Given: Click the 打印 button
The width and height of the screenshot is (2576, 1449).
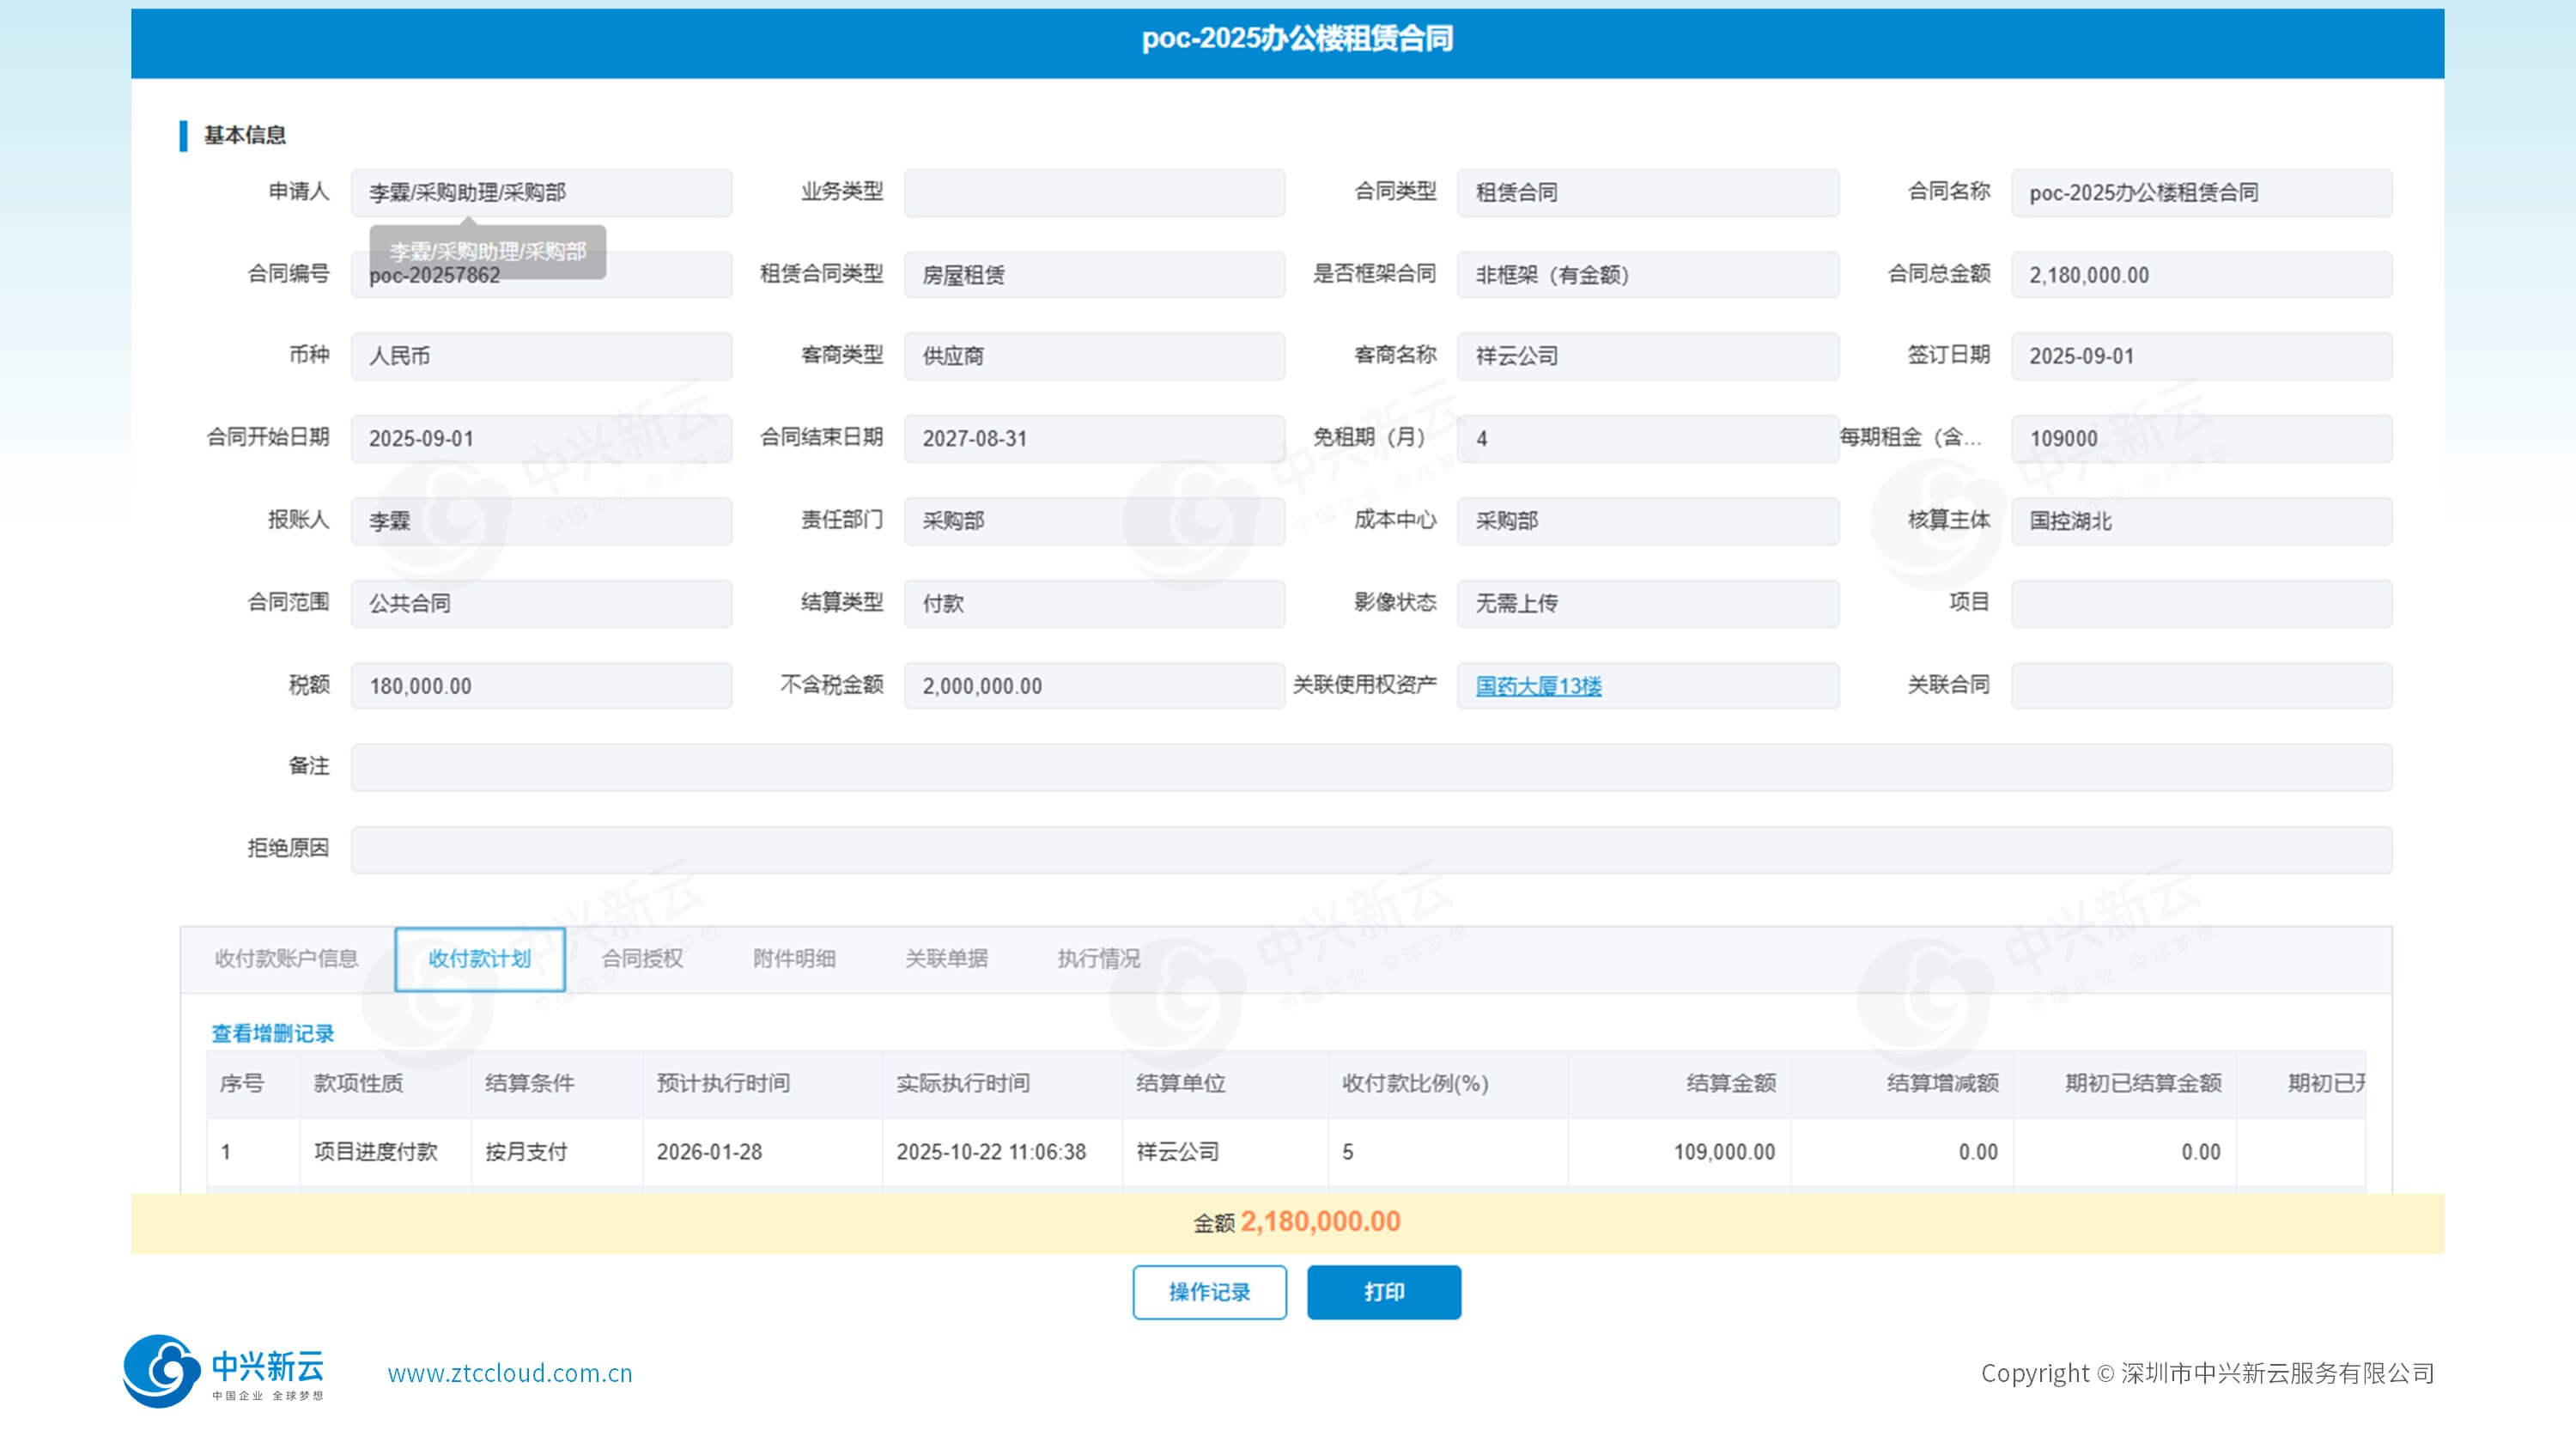Looking at the screenshot, I should (1383, 1292).
